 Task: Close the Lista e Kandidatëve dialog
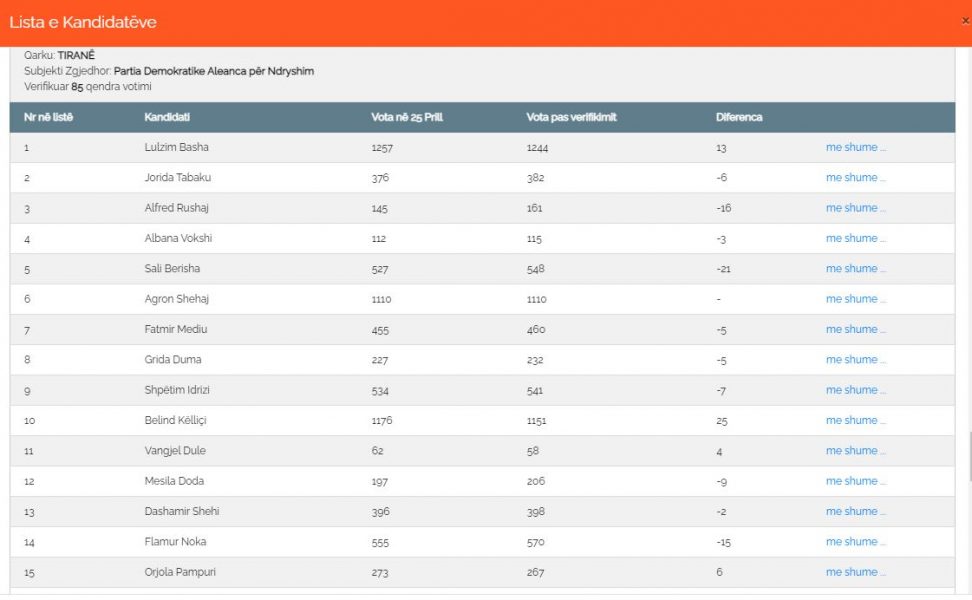[x=965, y=21]
